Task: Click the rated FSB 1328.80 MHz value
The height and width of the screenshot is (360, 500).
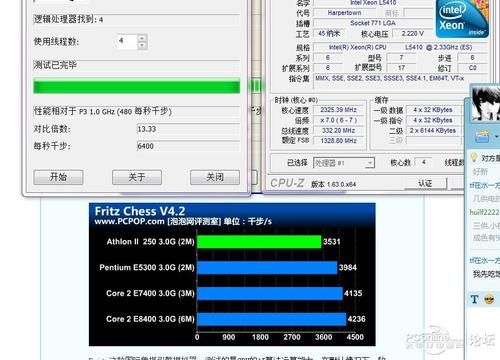Action: (x=338, y=141)
